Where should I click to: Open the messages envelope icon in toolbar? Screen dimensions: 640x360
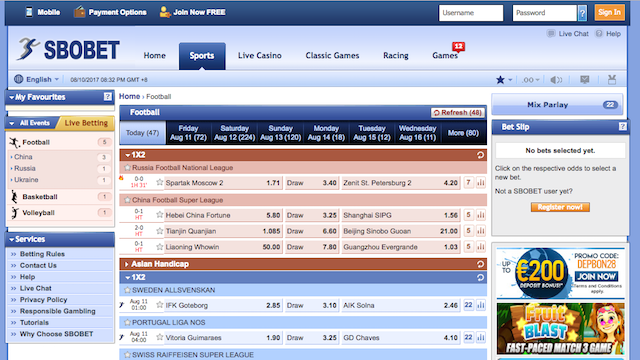coord(584,80)
